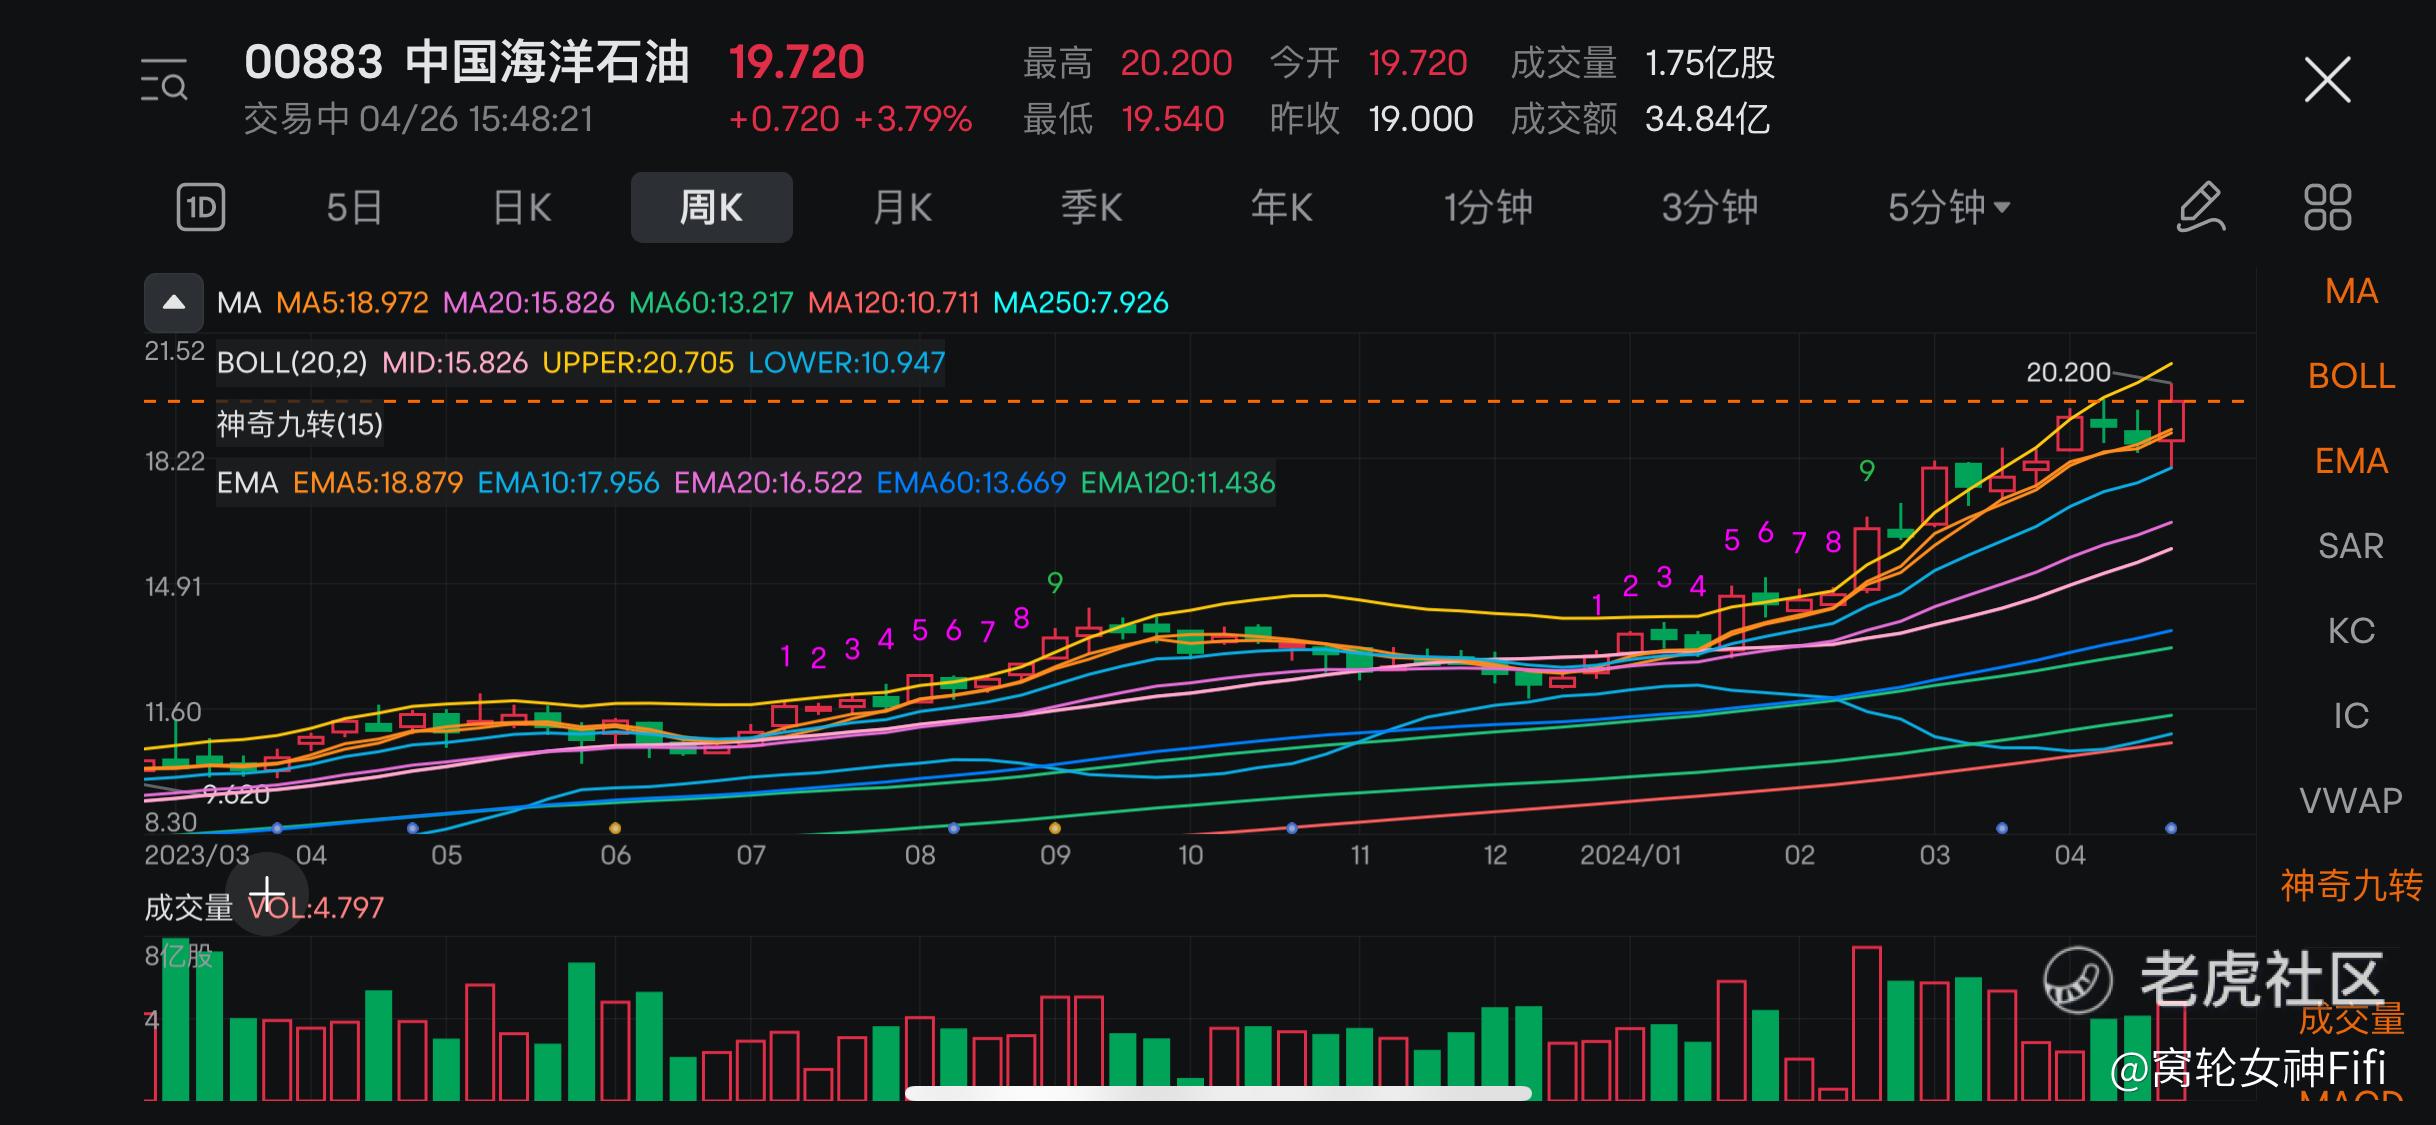Select the 1分钟 interval tab
The image size is (2436, 1125).
(1488, 208)
